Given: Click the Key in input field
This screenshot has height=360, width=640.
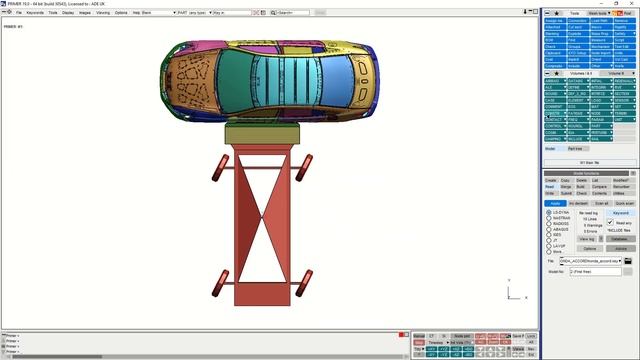Looking at the screenshot, I should pos(232,13).
